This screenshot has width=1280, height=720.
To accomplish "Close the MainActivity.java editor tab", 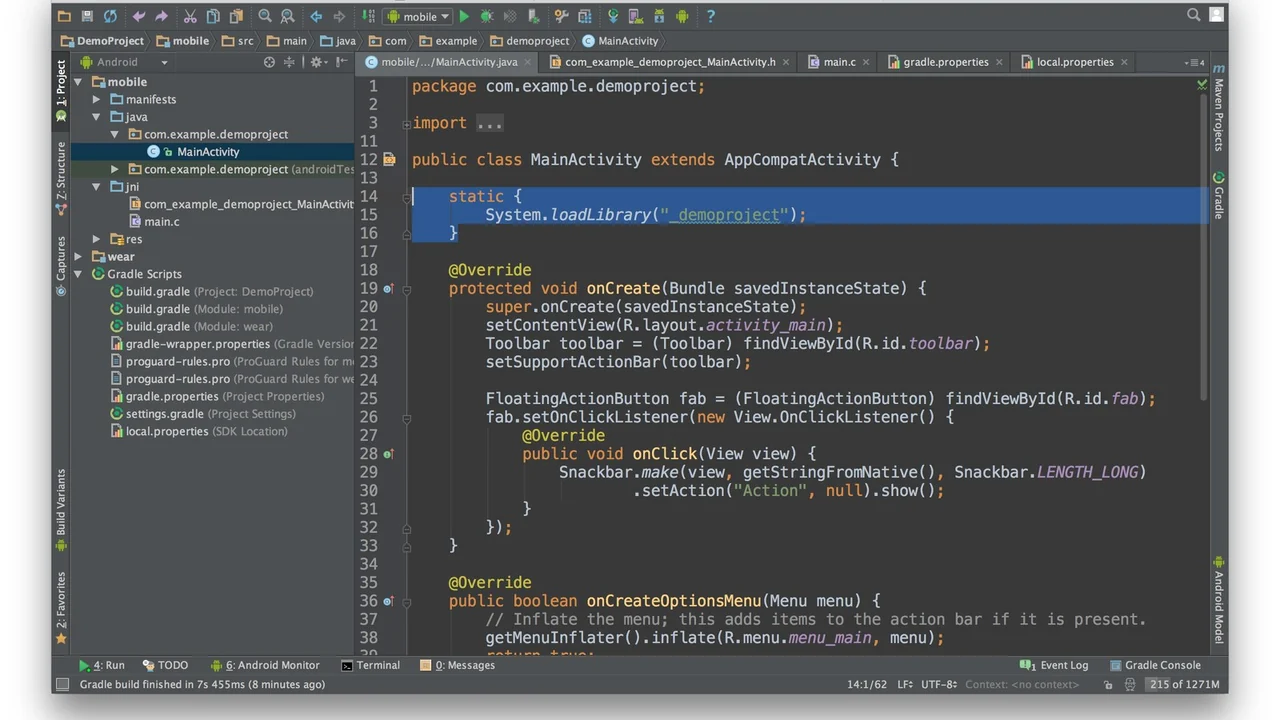I will [528, 62].
